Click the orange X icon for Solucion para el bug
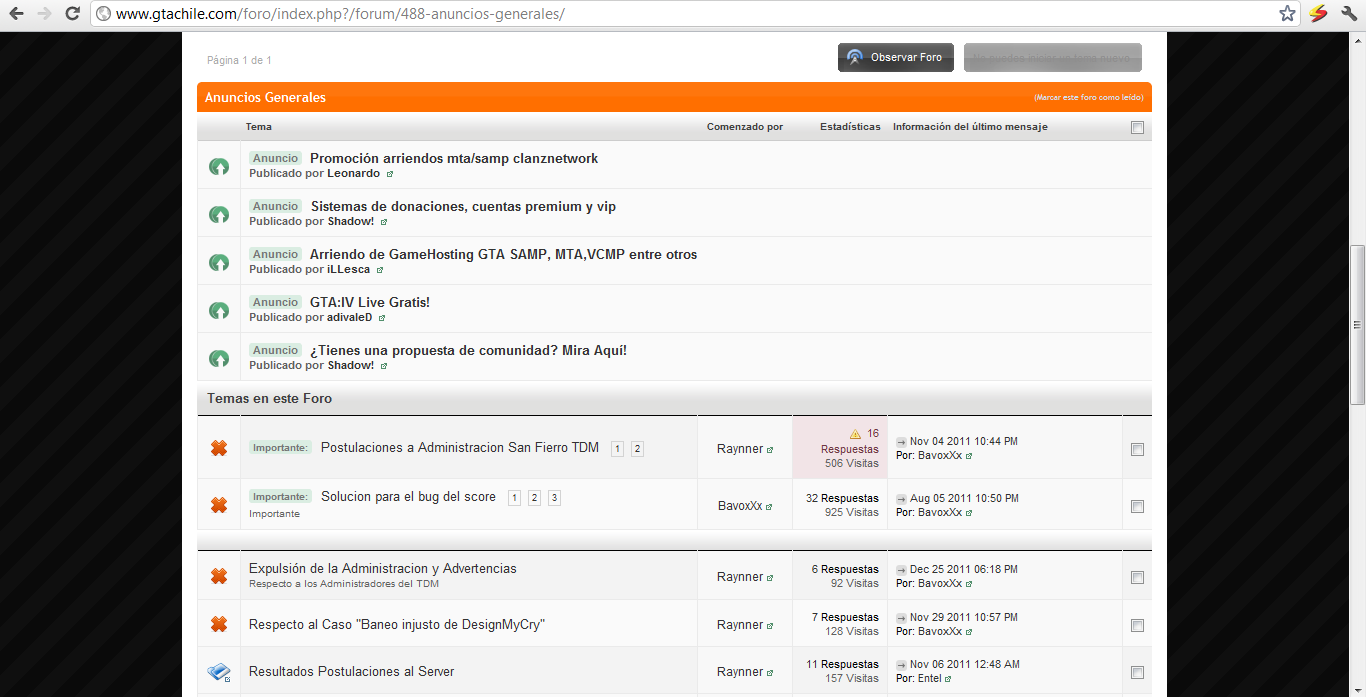This screenshot has width=1366, height=697. (x=219, y=505)
